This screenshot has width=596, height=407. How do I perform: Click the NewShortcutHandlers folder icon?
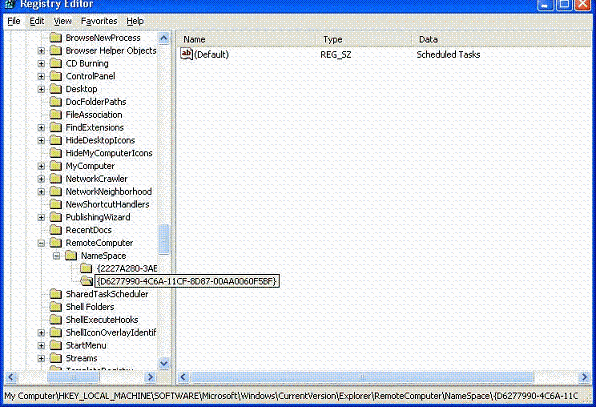tap(56, 204)
